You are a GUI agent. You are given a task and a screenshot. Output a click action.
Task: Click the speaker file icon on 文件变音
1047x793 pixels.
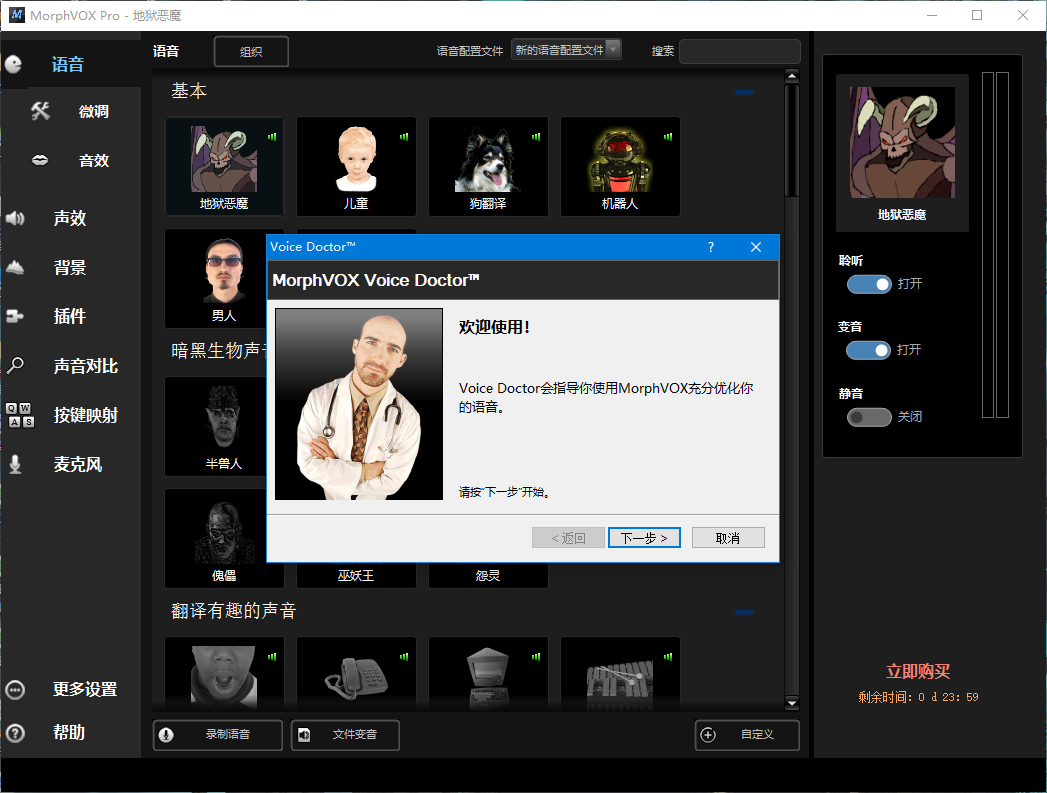point(304,735)
